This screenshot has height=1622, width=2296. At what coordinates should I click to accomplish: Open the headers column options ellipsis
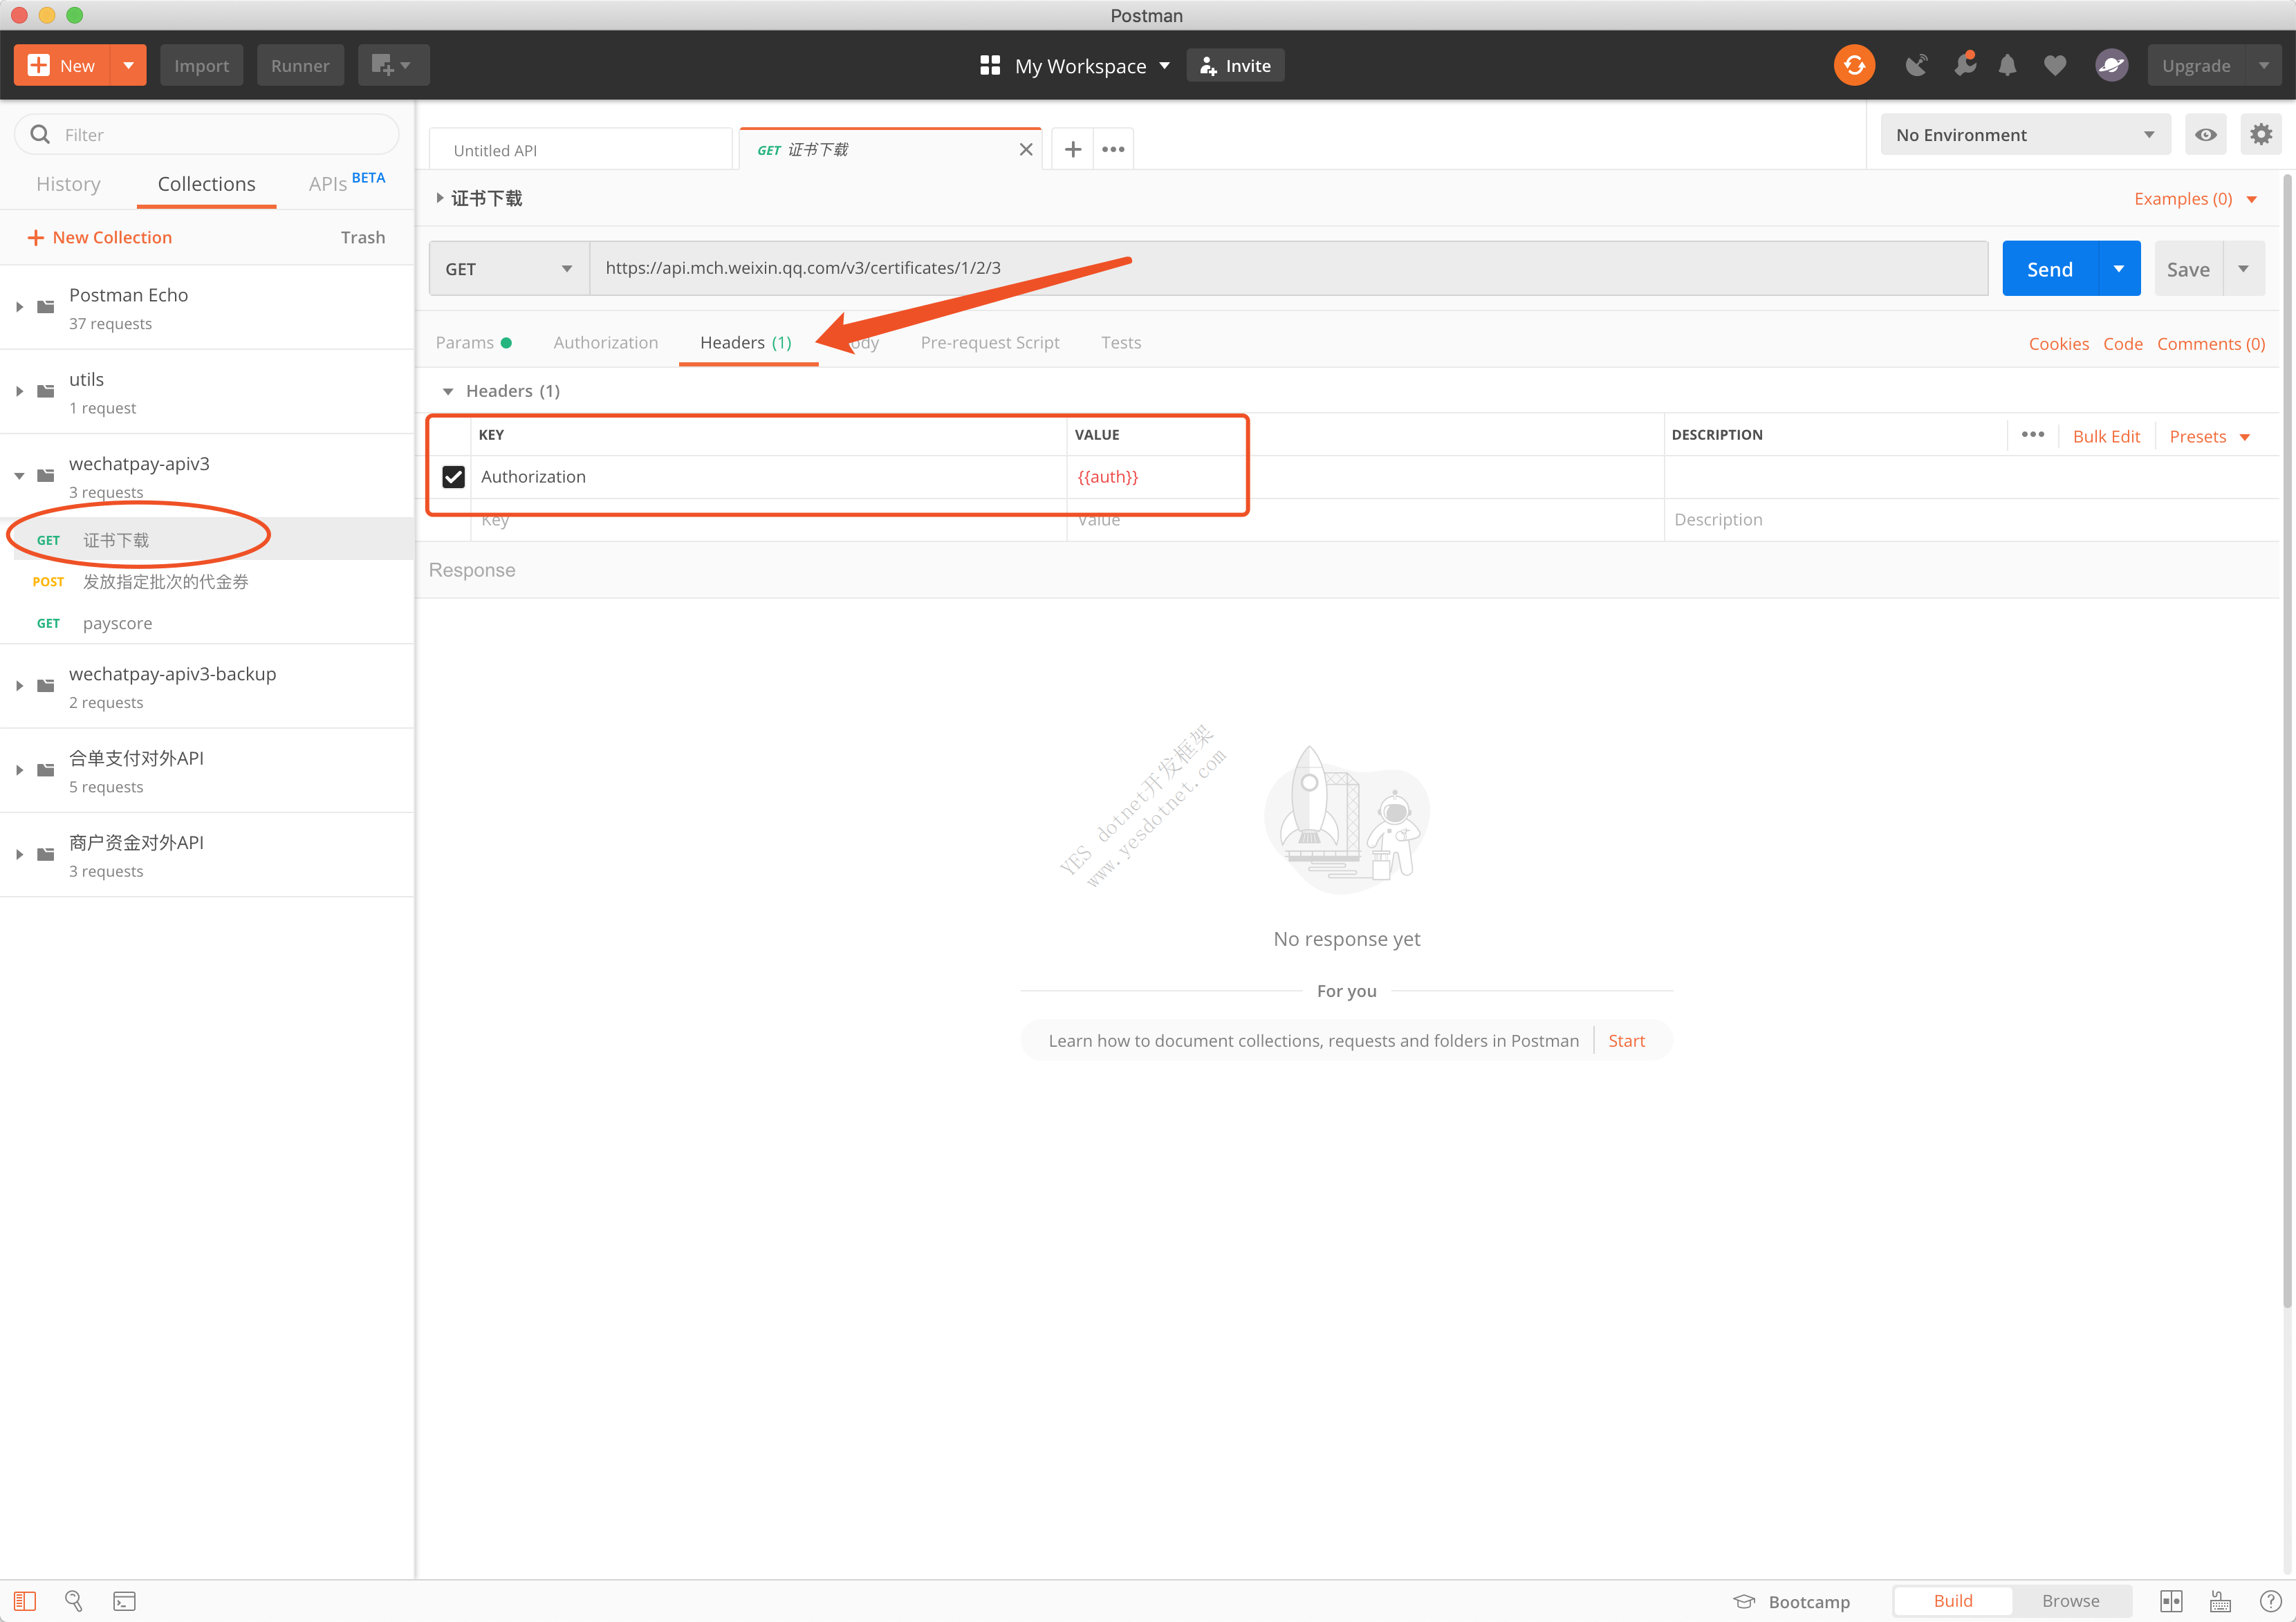coord(2032,435)
